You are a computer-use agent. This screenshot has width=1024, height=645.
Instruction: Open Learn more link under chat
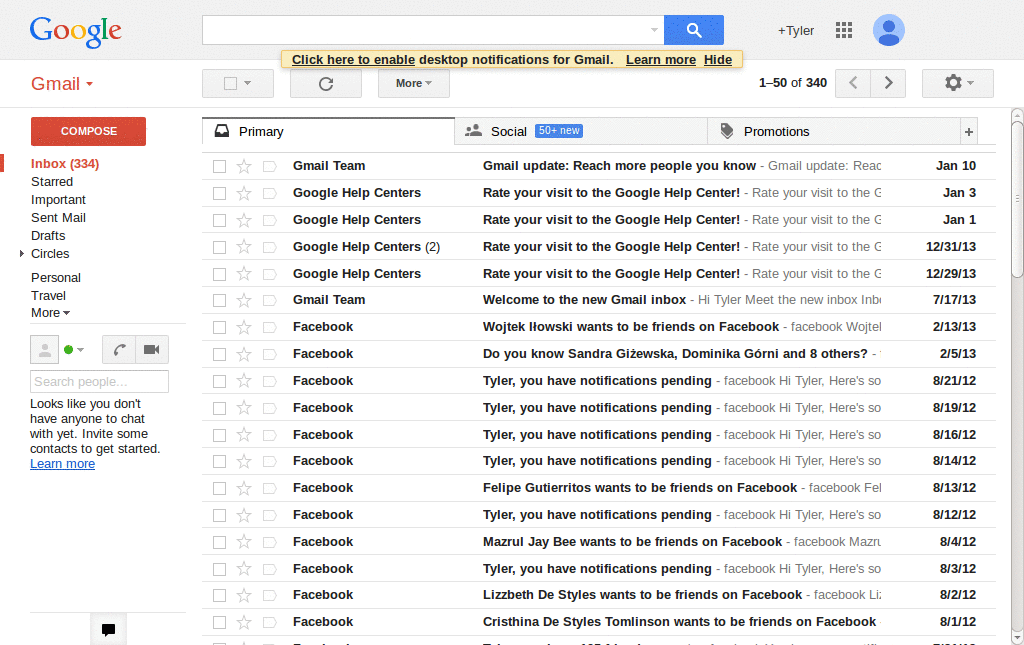63,464
